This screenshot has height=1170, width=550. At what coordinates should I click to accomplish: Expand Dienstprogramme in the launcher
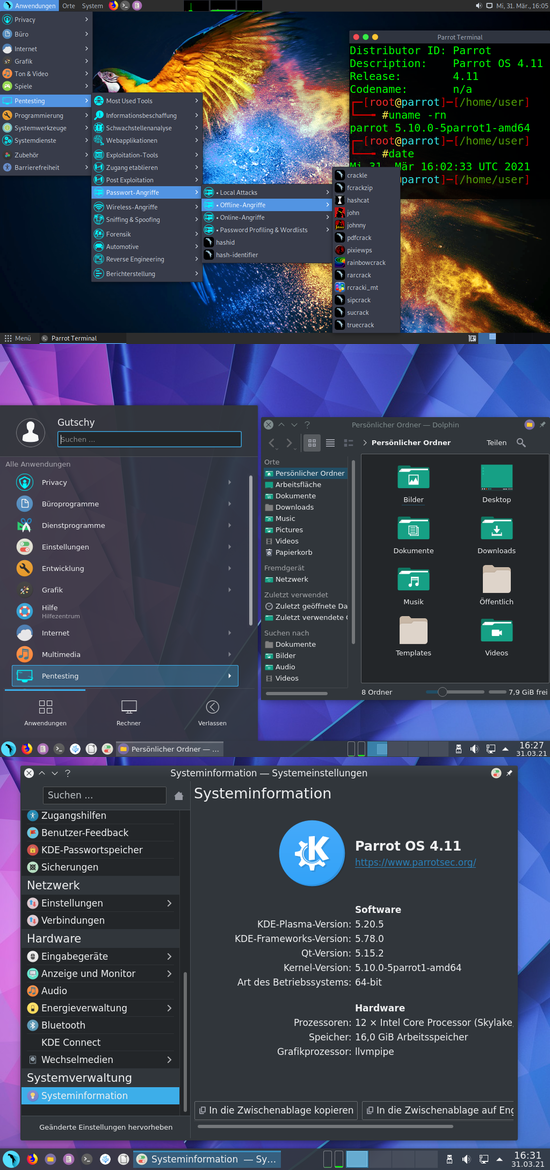(x=125, y=525)
